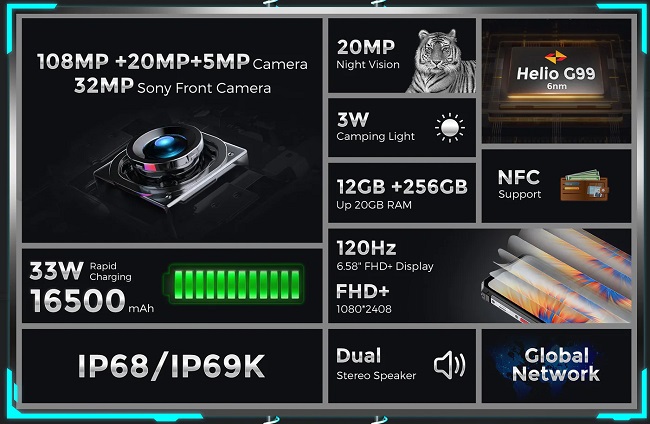Open the Global Network tile
This screenshot has height=424, width=650.
click(x=556, y=366)
